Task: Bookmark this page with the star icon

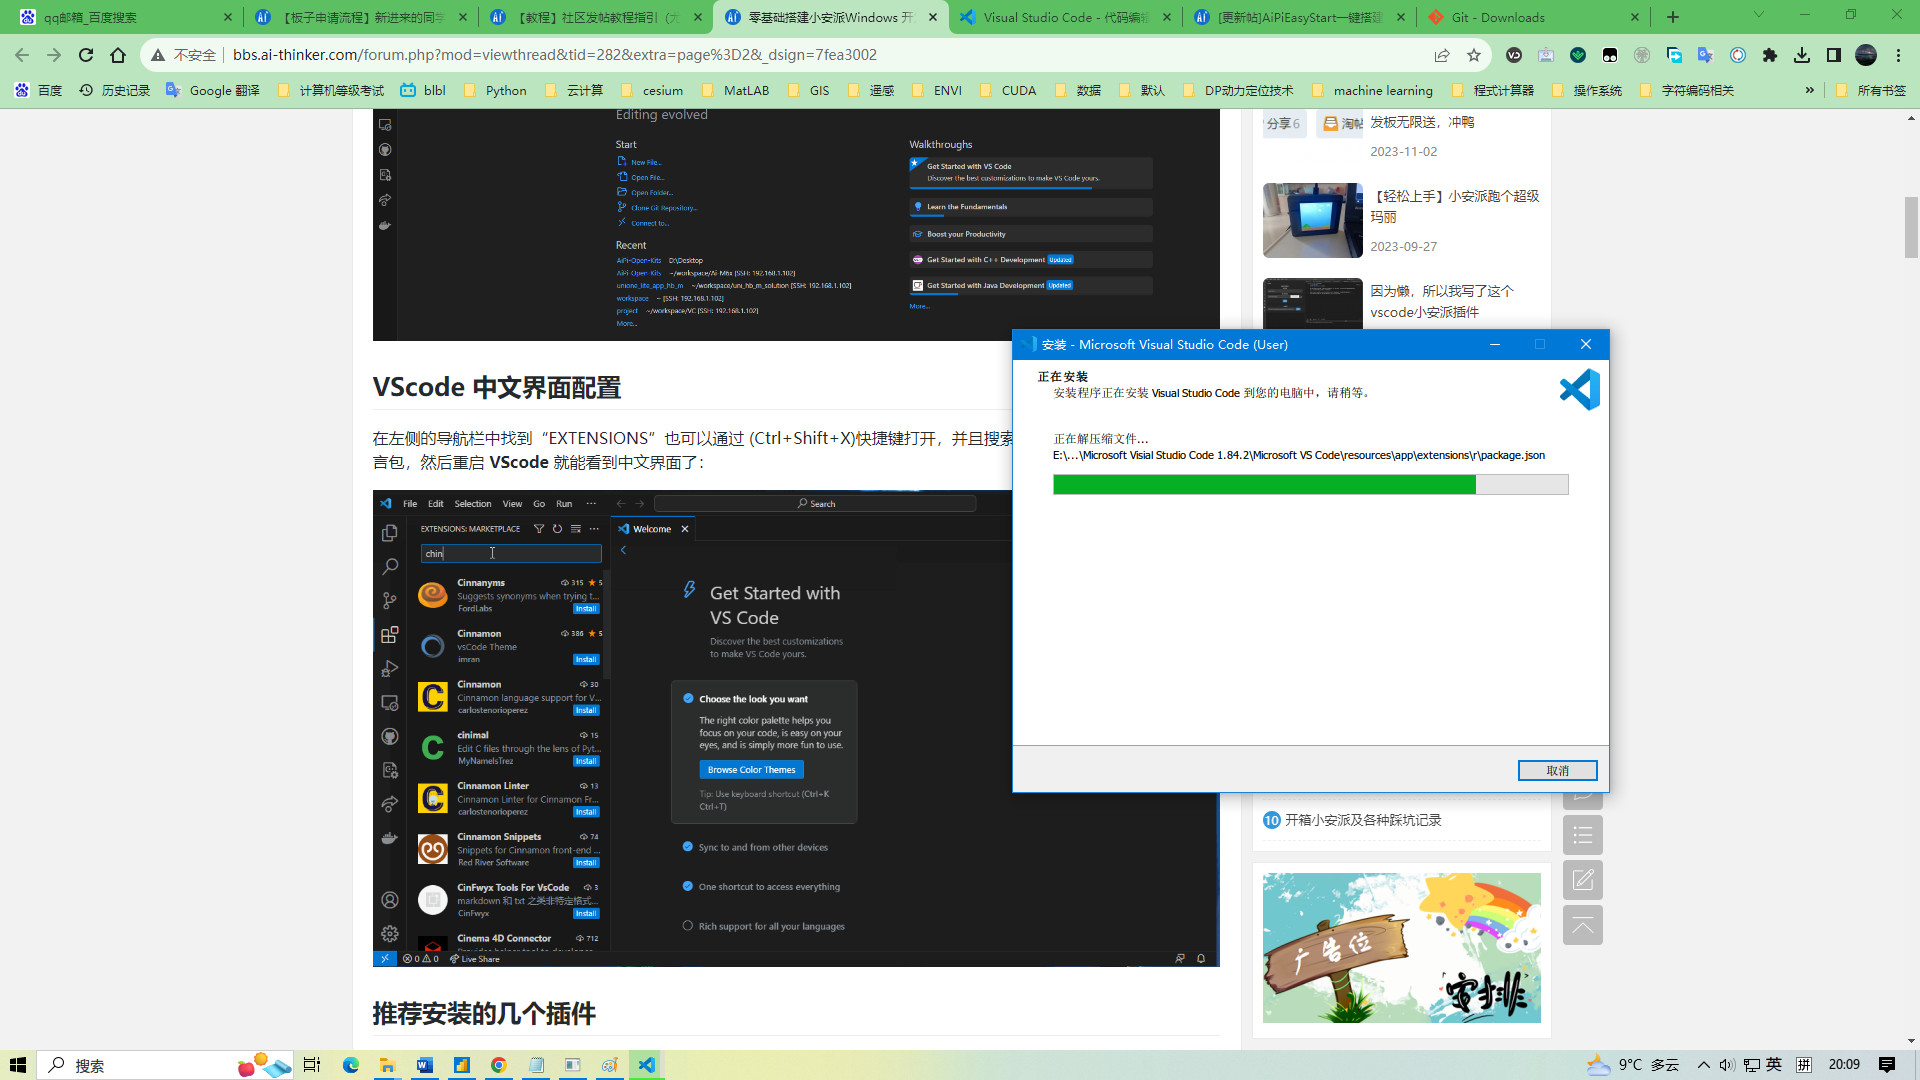Action: (1474, 55)
